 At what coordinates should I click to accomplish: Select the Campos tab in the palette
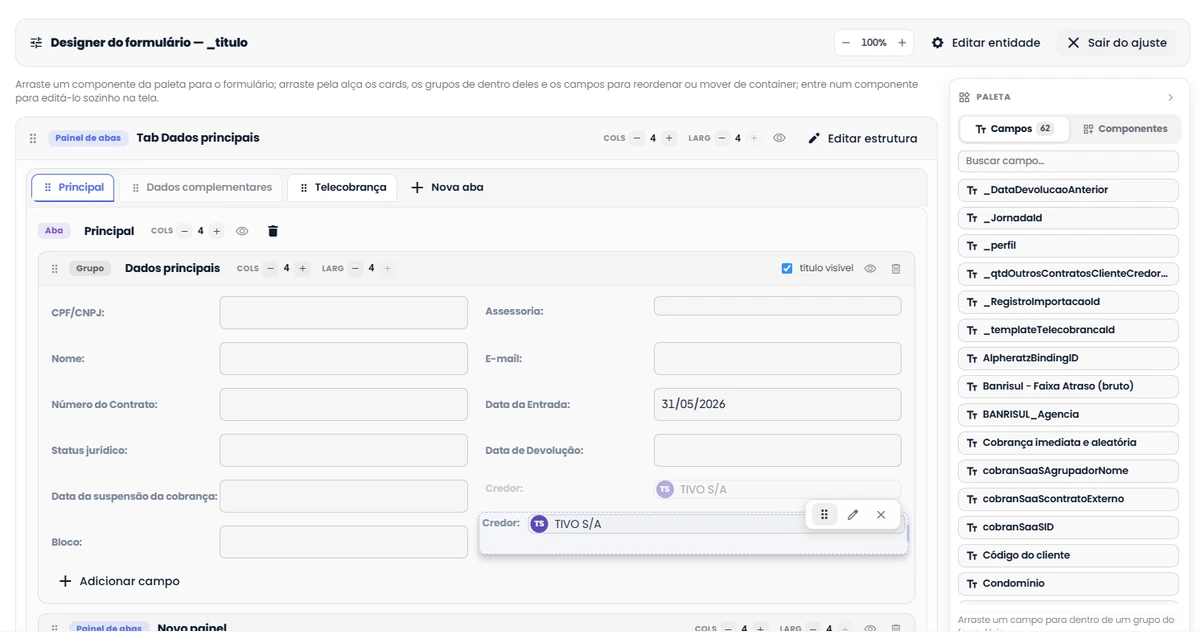coord(1014,129)
